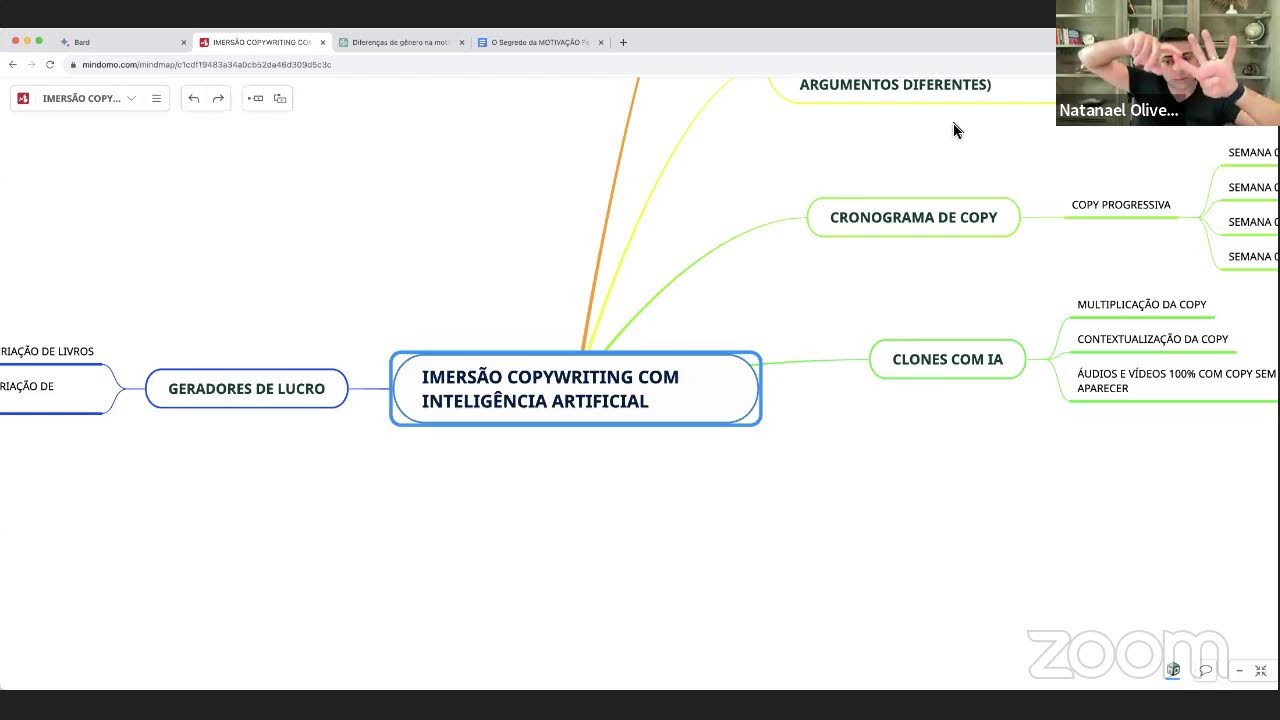1280x720 pixels.
Task: Click the insert topic toolbar icon
Action: click(x=256, y=98)
